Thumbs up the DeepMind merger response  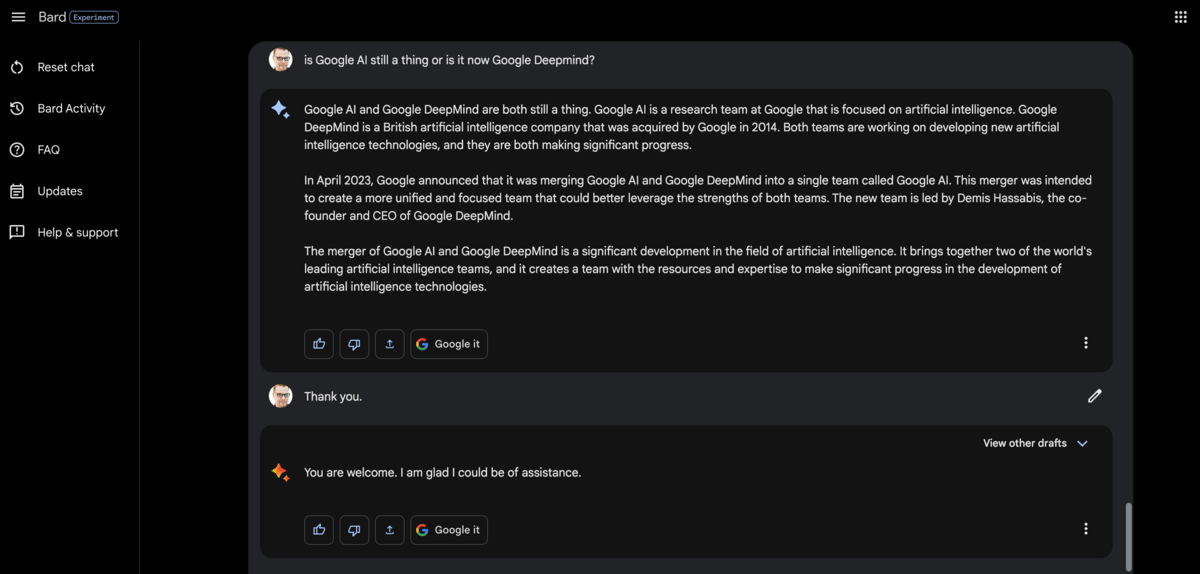(319, 344)
